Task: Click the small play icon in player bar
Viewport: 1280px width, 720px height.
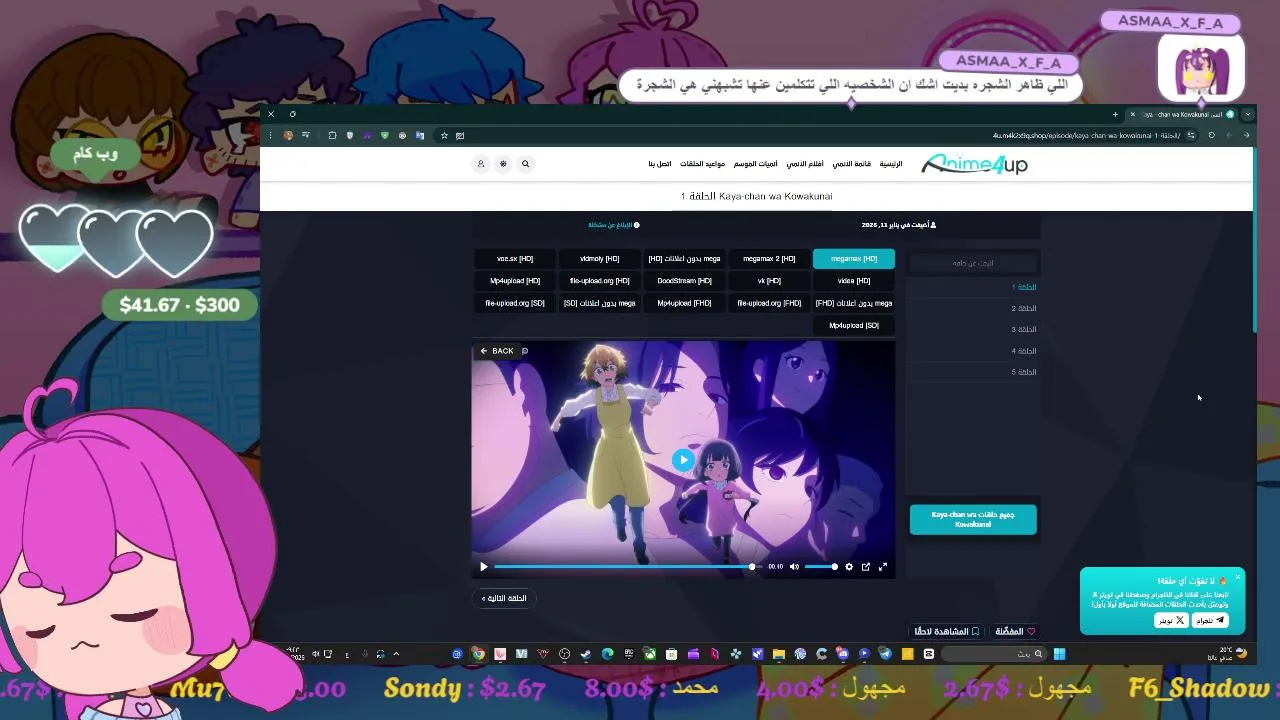Action: (484, 567)
